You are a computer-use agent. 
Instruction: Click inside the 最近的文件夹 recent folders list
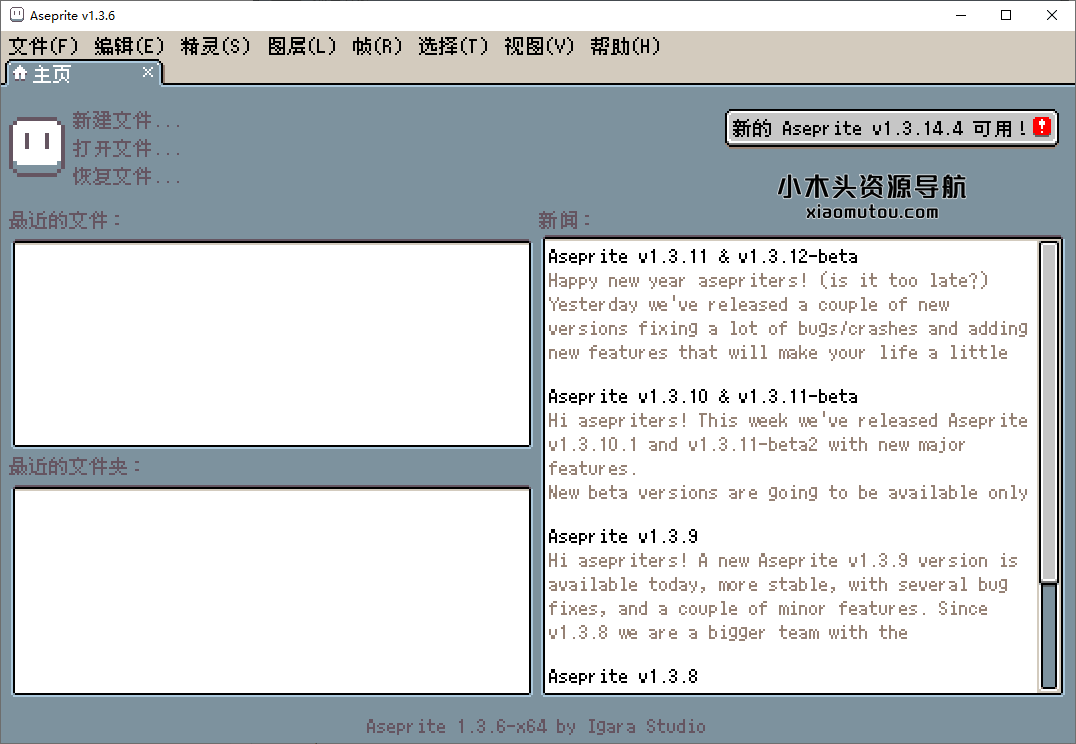click(272, 591)
